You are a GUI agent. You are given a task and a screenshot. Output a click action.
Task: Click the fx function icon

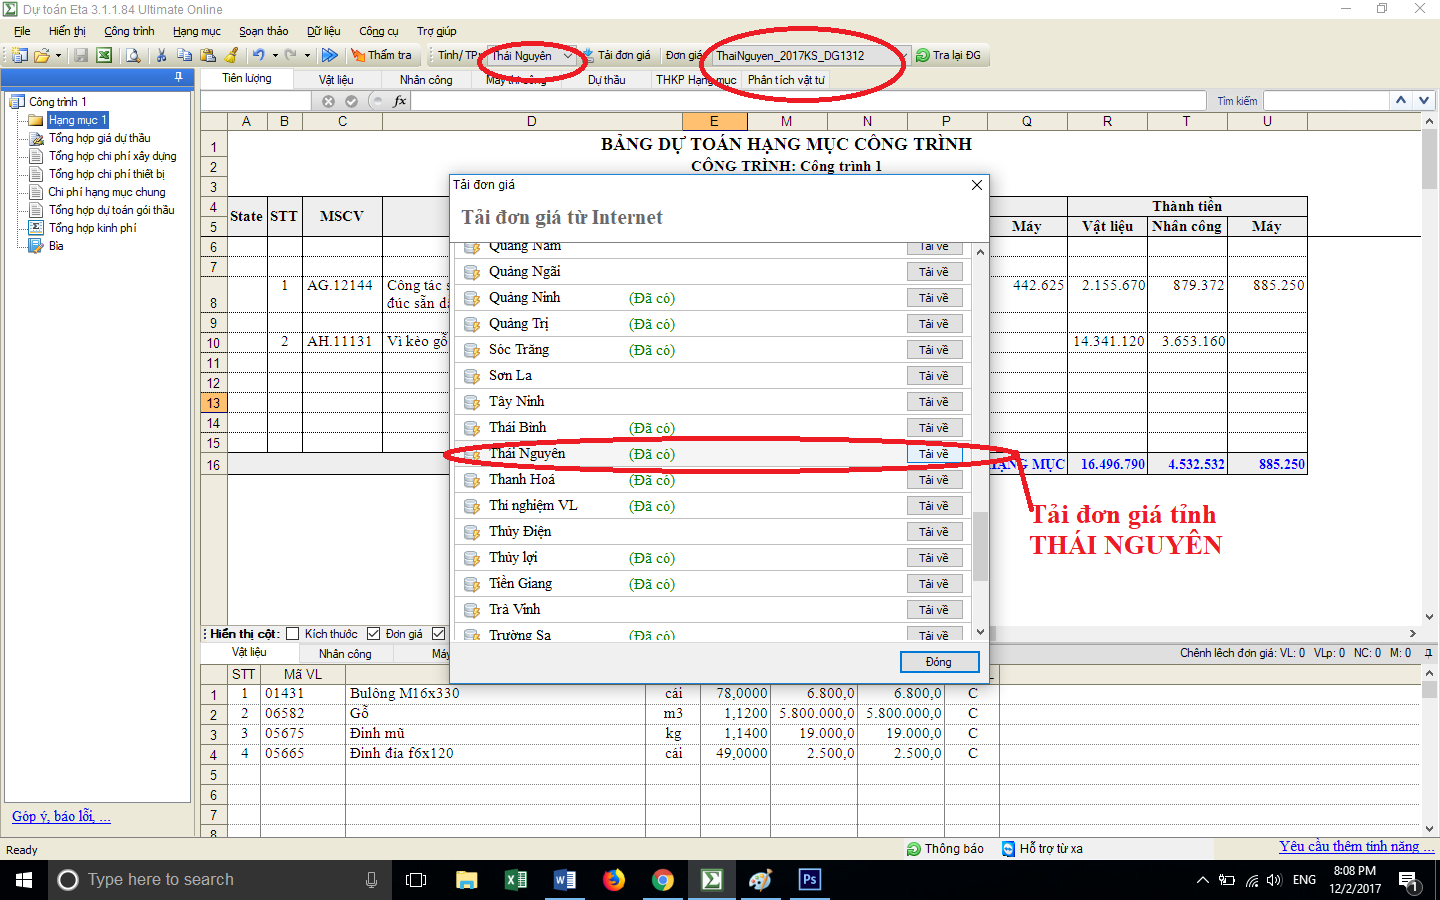point(400,101)
